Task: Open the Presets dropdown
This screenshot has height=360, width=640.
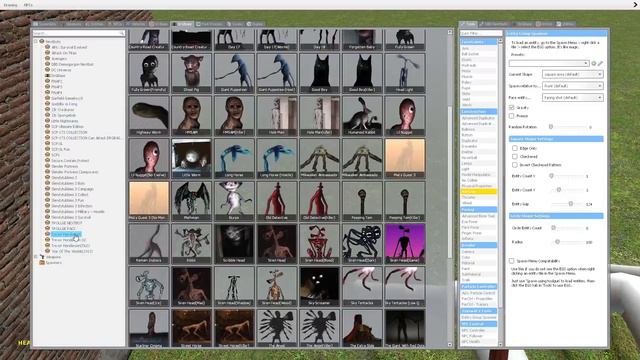Action: pos(549,63)
